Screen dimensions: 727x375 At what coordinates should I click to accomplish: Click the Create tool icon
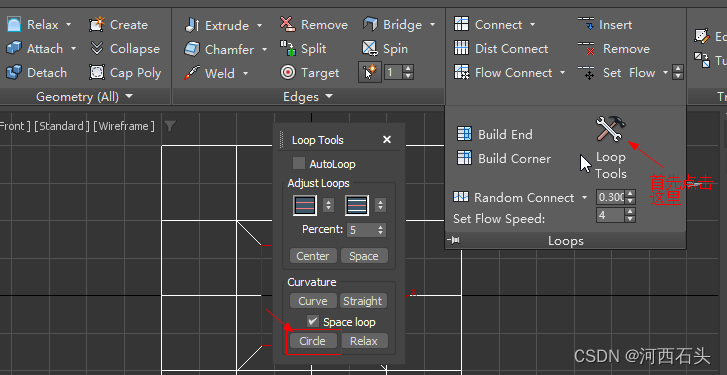click(x=97, y=25)
